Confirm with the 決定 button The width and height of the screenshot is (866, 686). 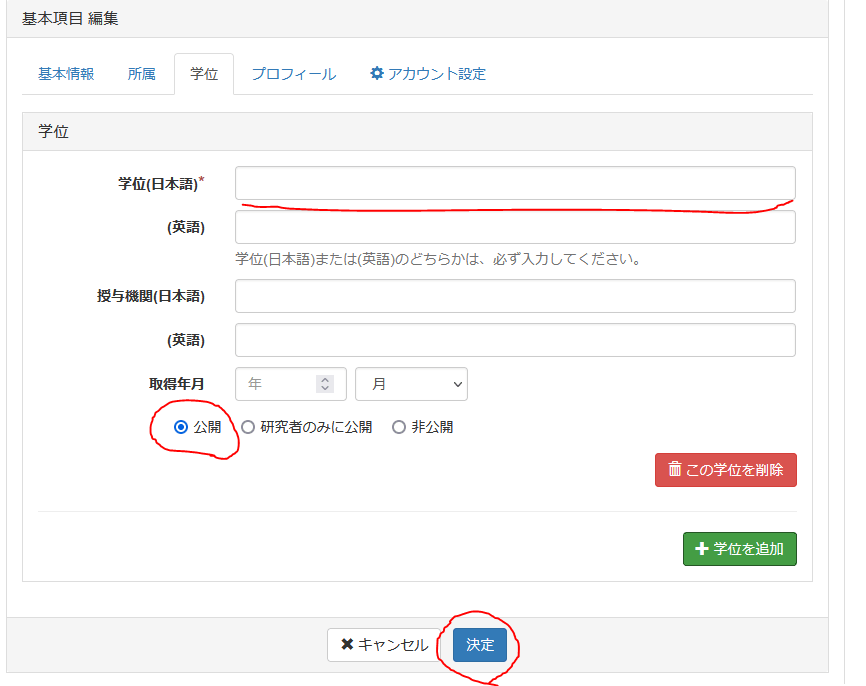[x=480, y=645]
